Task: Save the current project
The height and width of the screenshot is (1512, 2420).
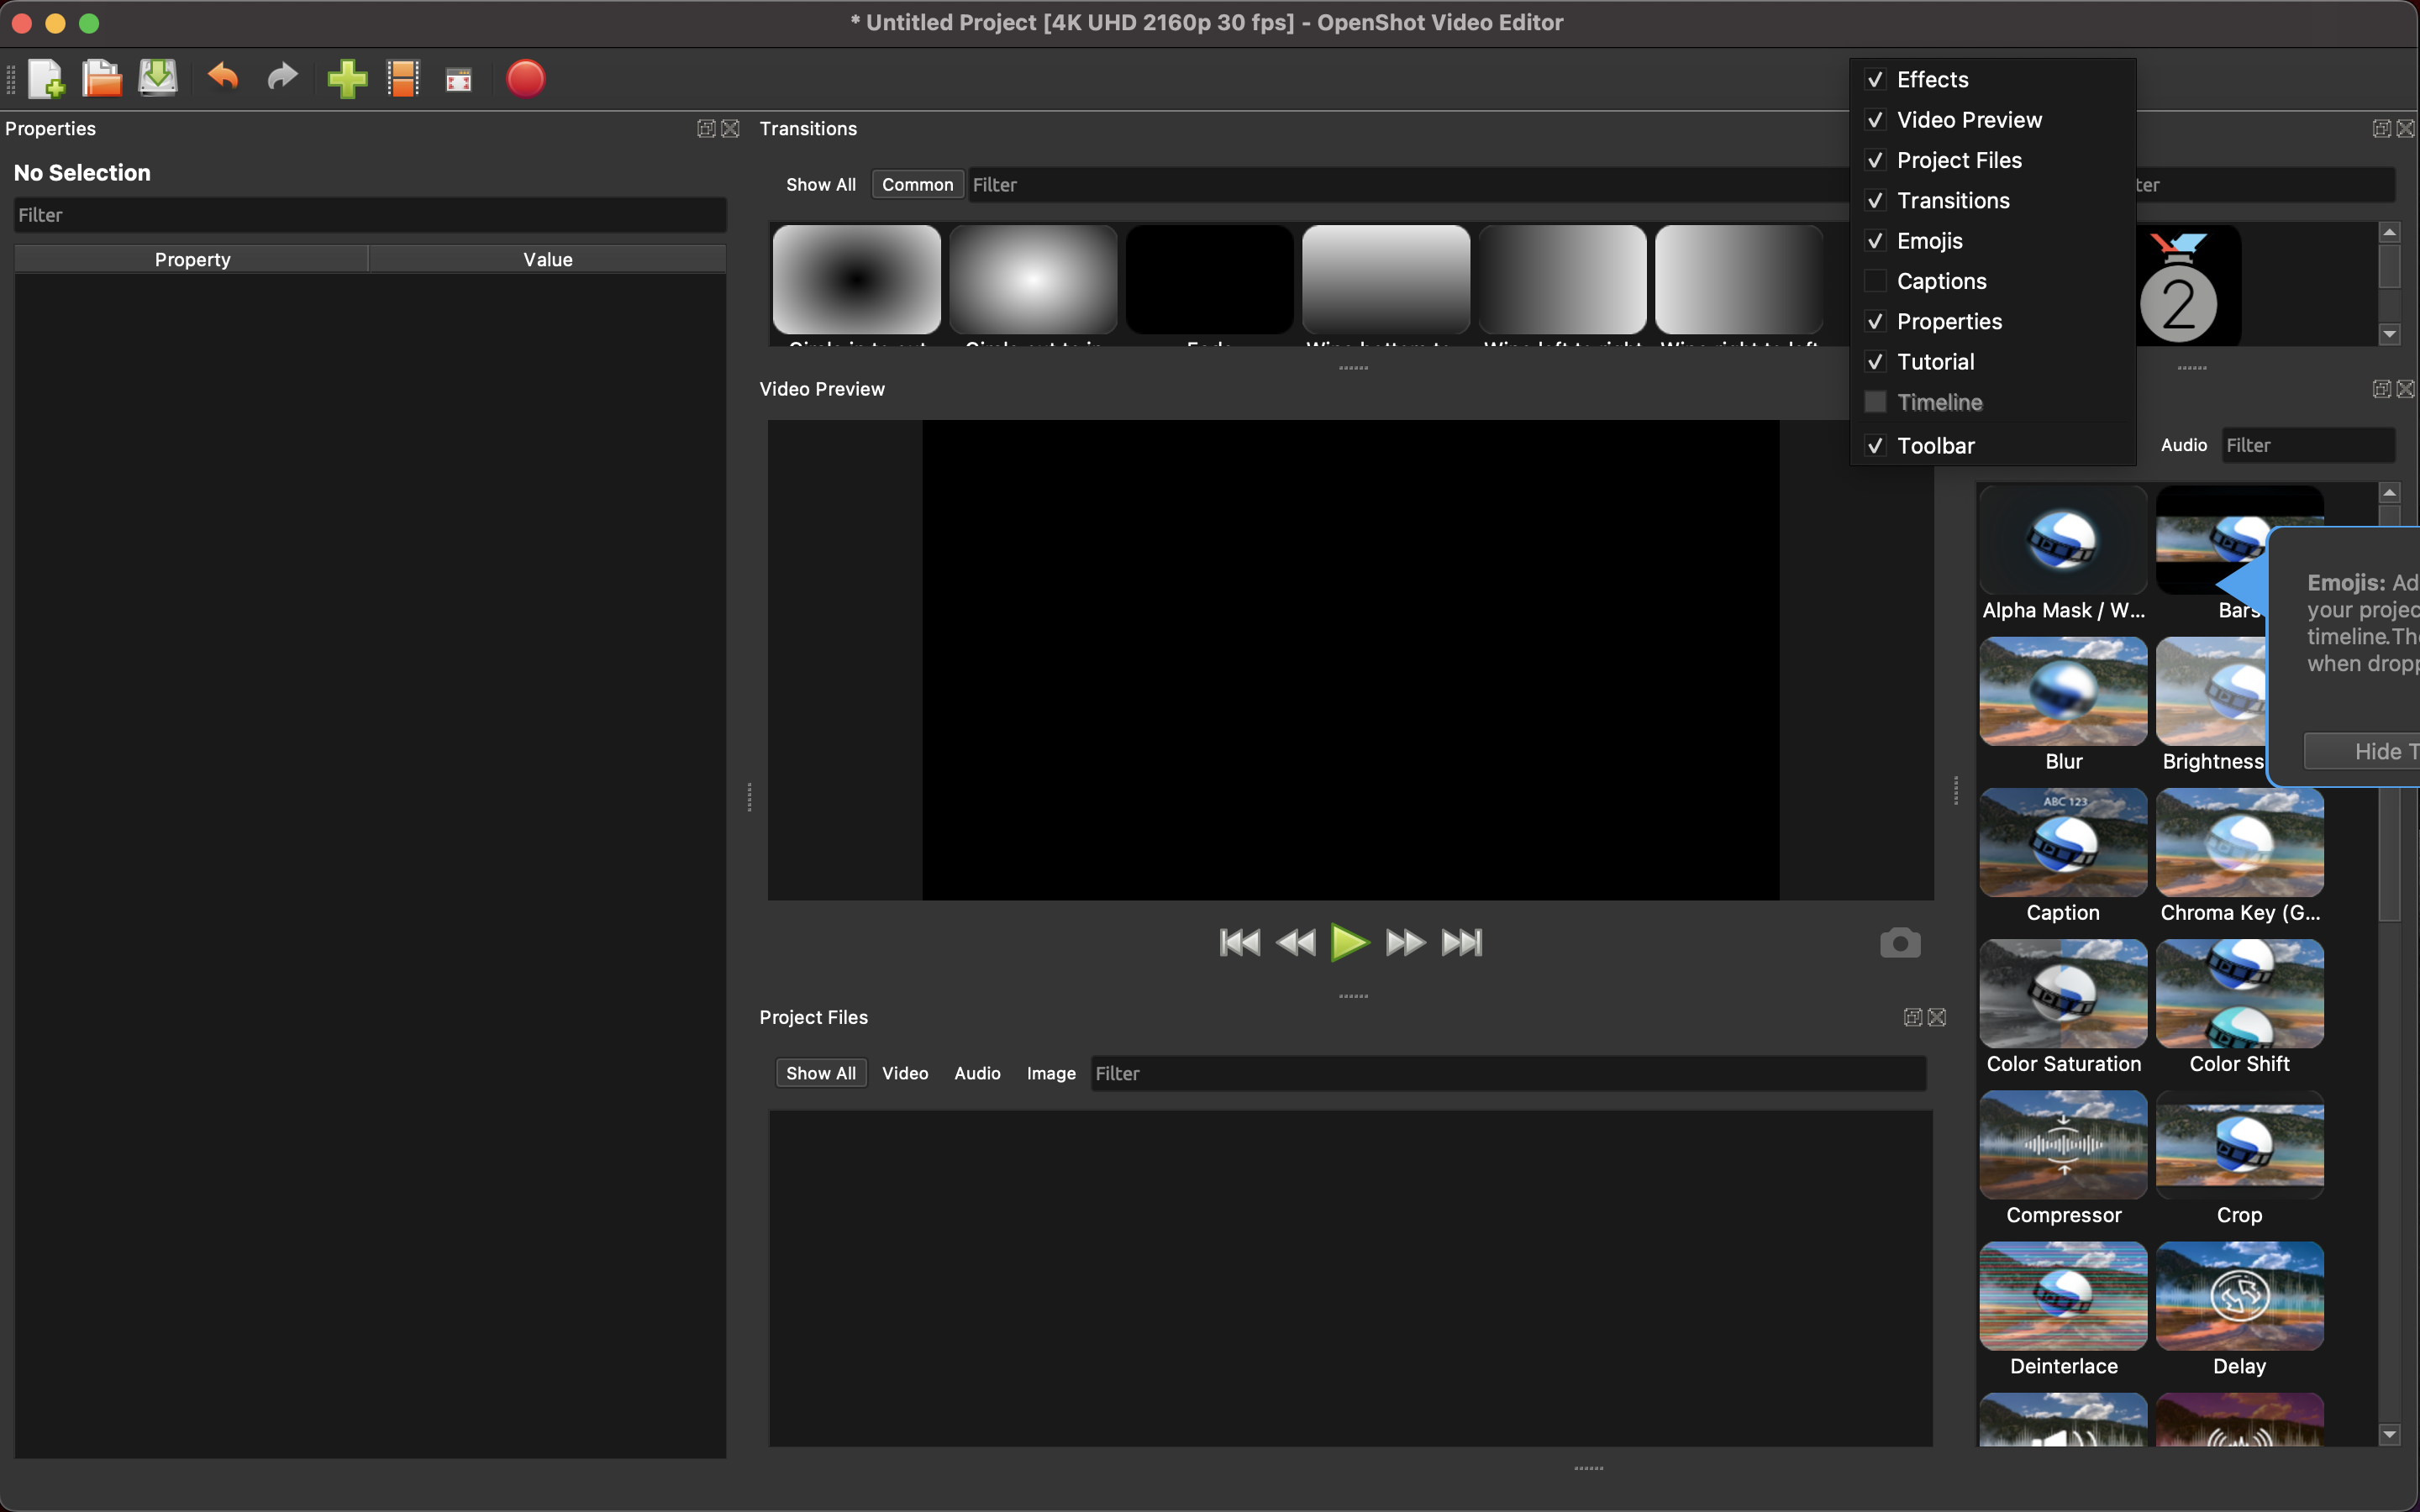Action: (x=157, y=78)
